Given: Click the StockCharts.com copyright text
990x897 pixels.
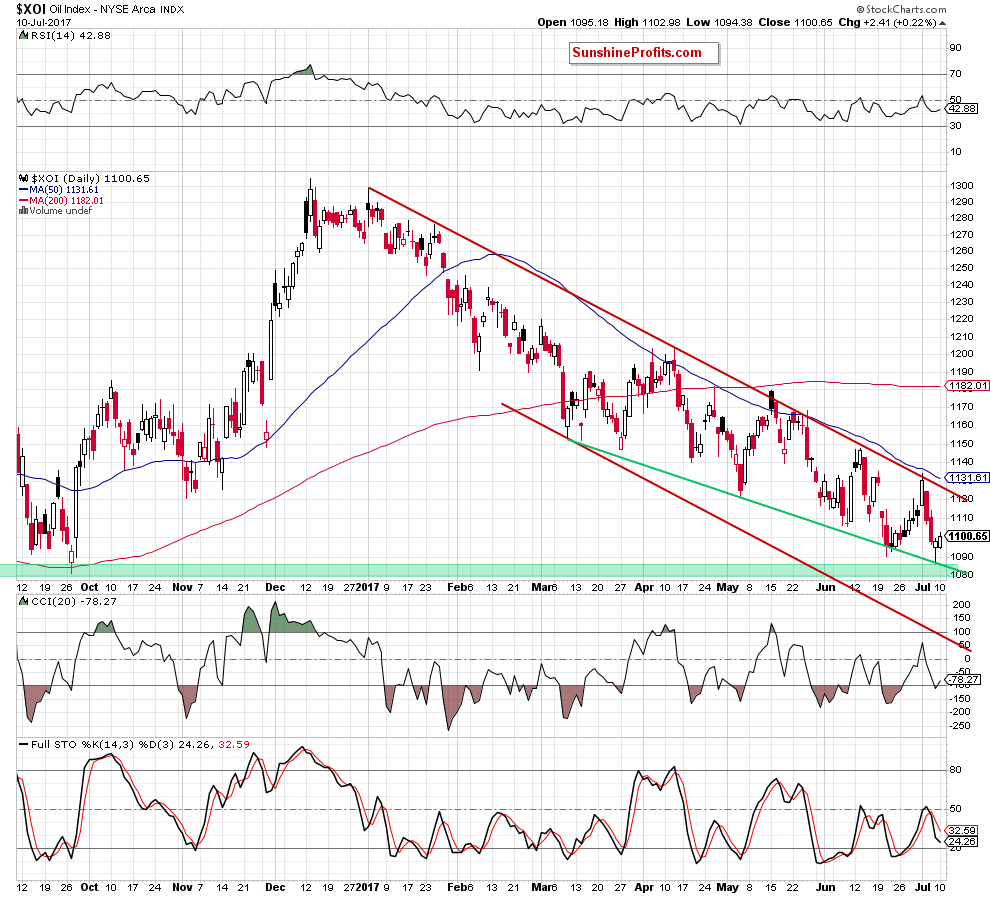Looking at the screenshot, I should click(x=902, y=9).
